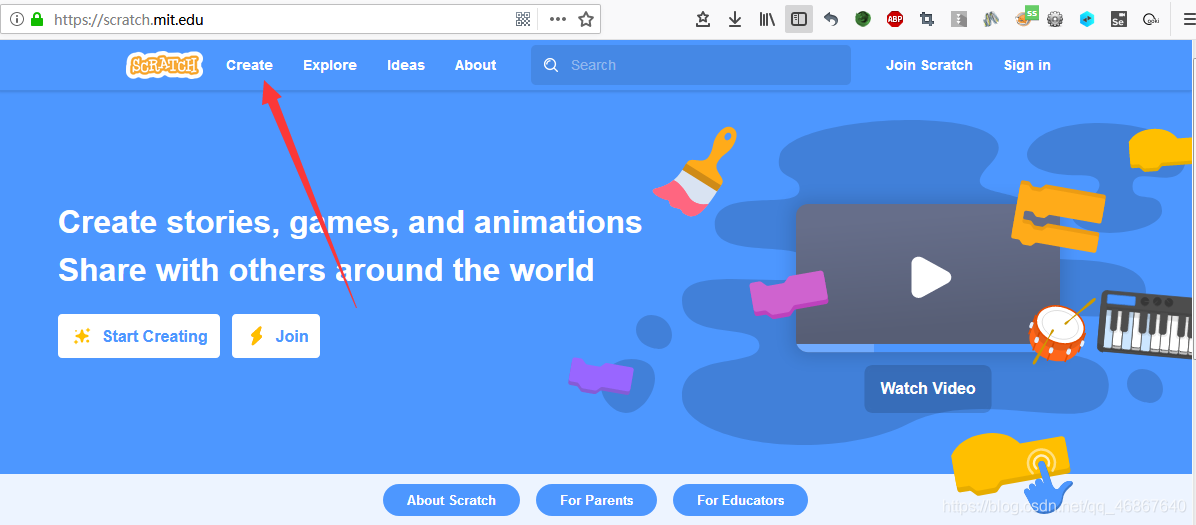1196x525 pixels.
Task: Open the For Parents pill button
Action: (596, 501)
